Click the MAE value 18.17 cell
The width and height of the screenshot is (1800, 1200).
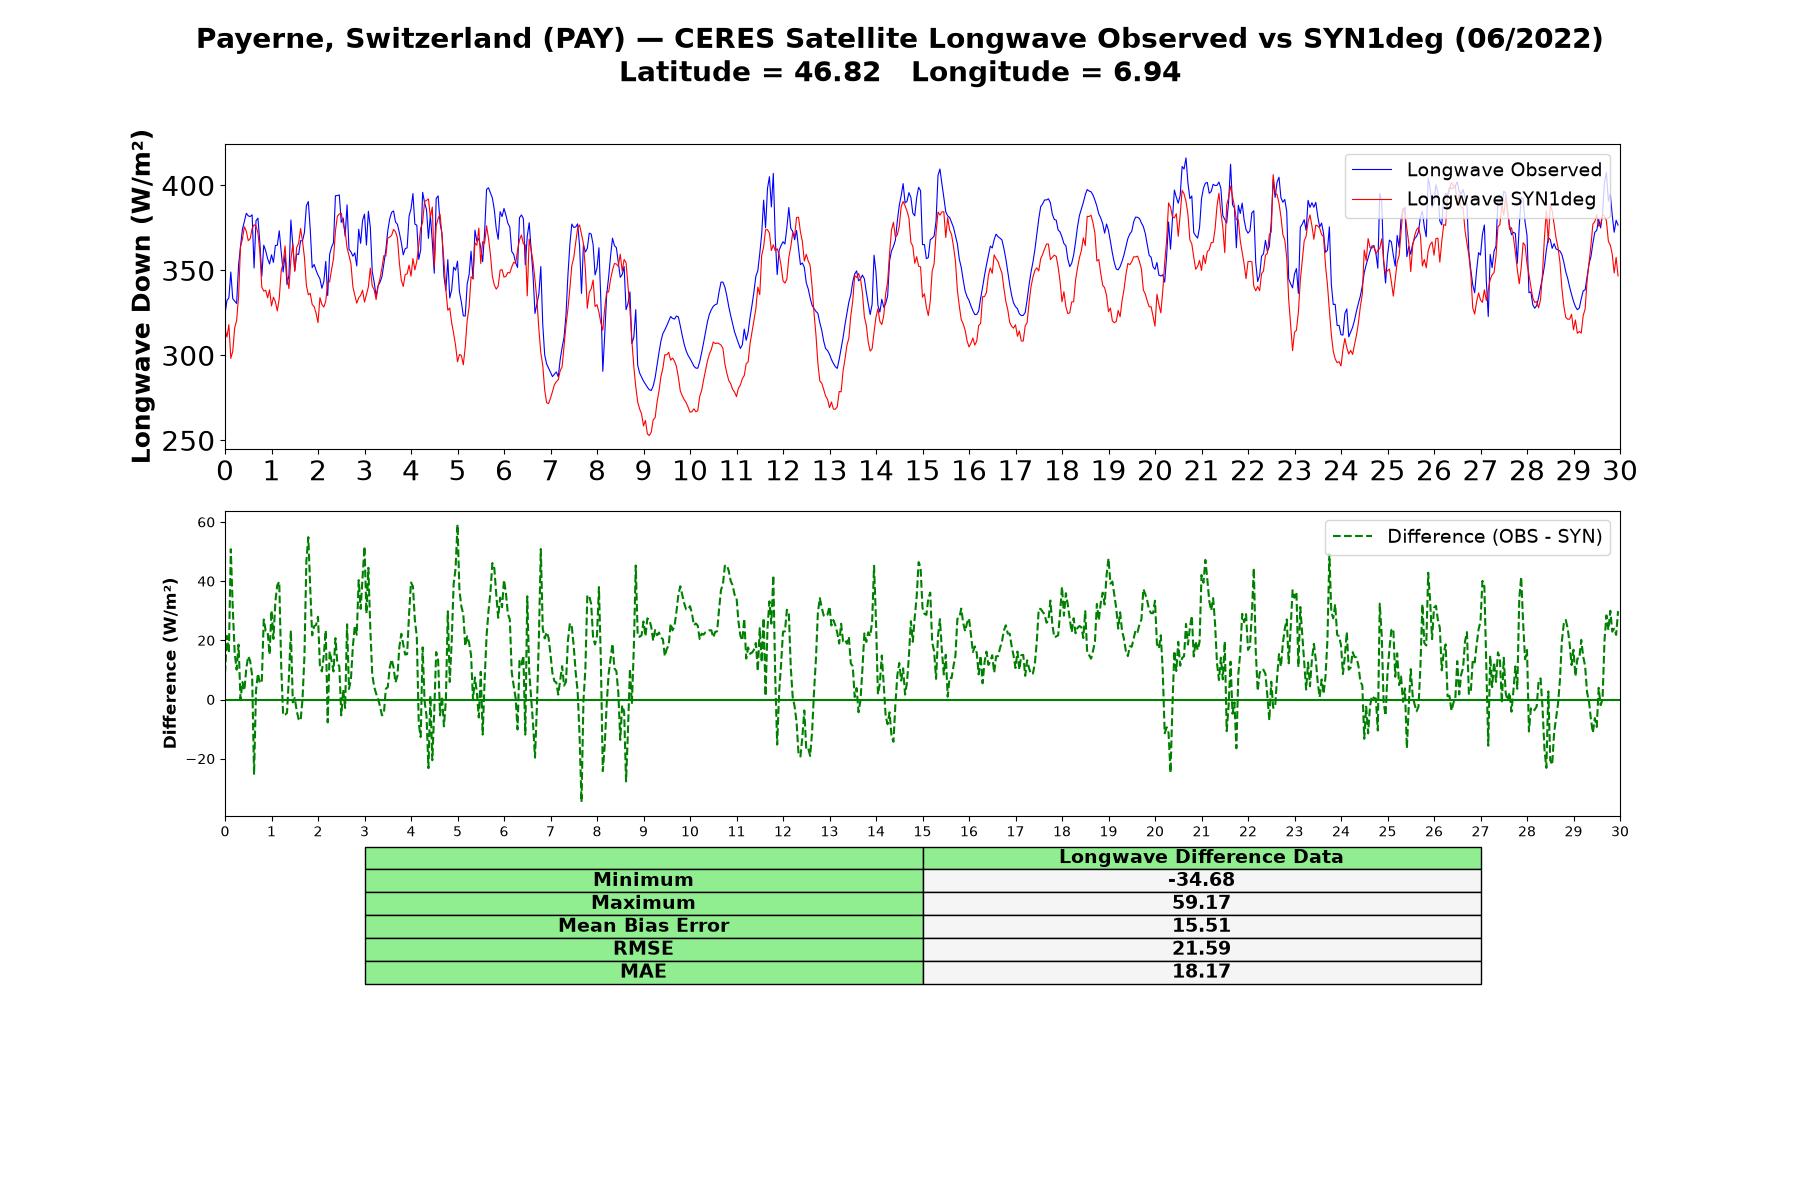tap(1201, 972)
